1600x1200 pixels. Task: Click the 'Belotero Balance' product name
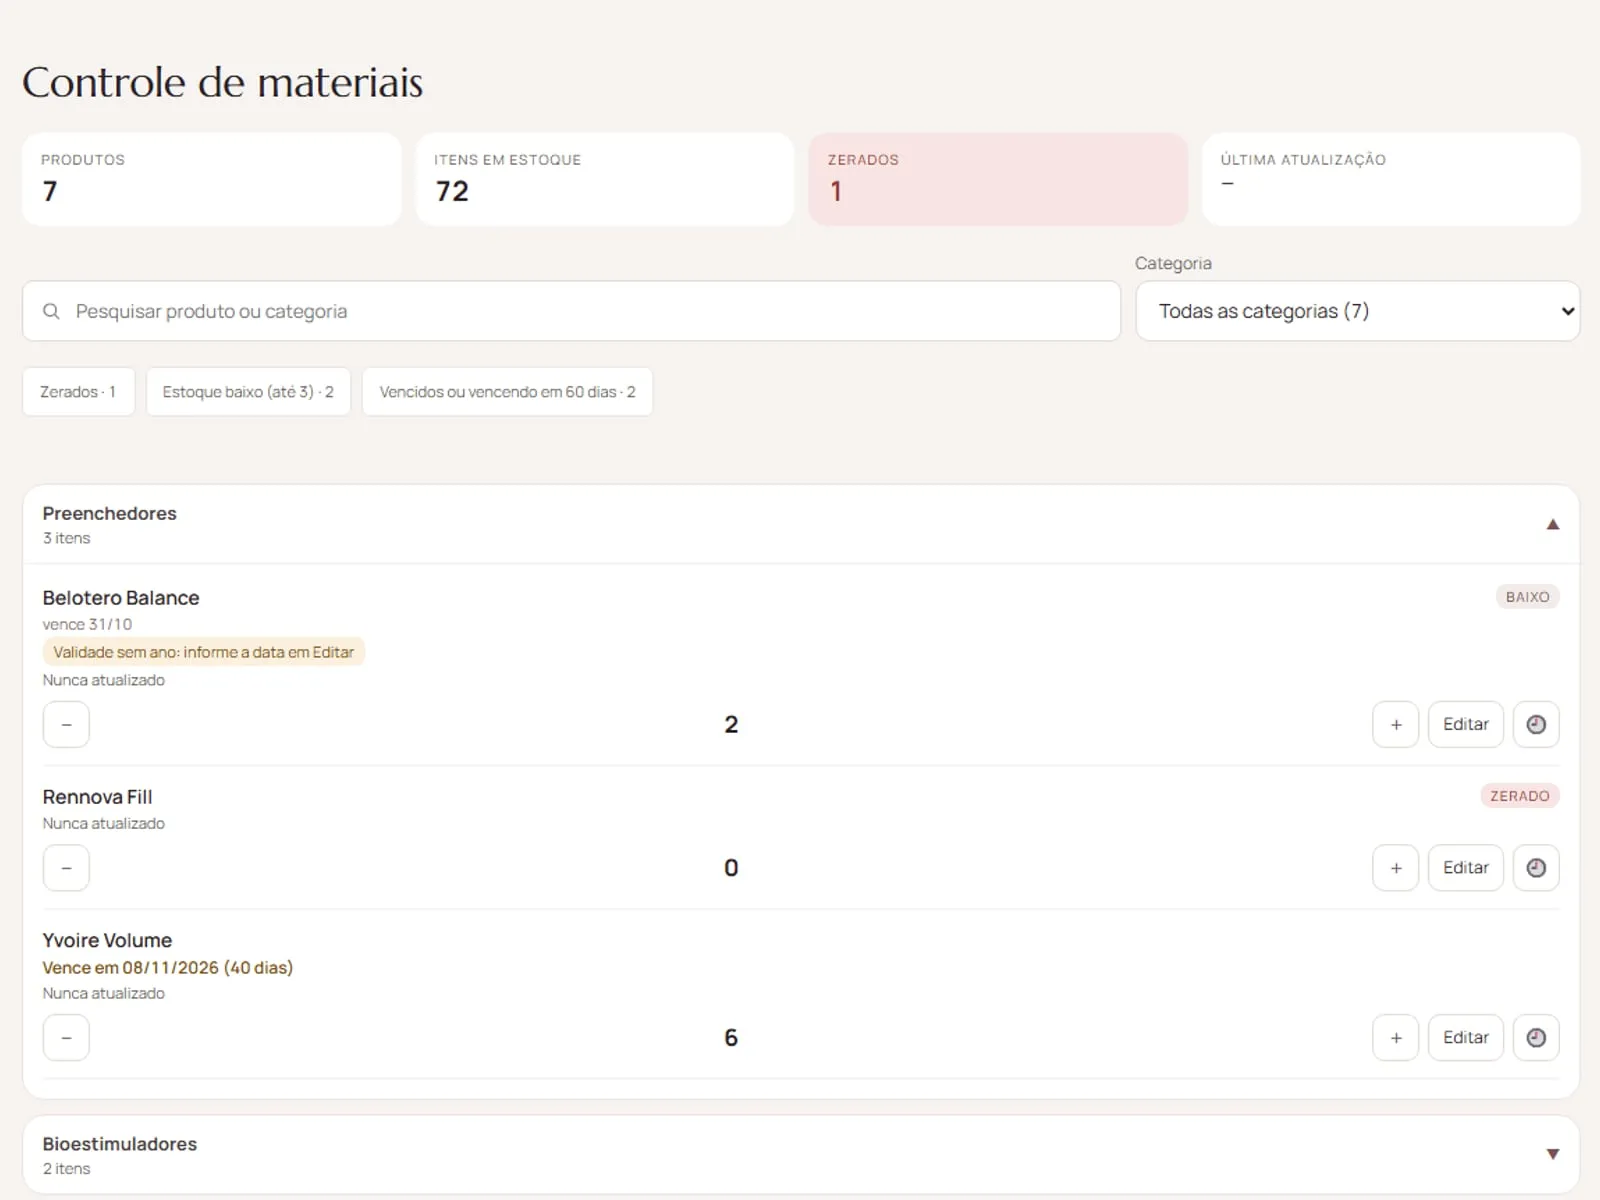coord(121,598)
